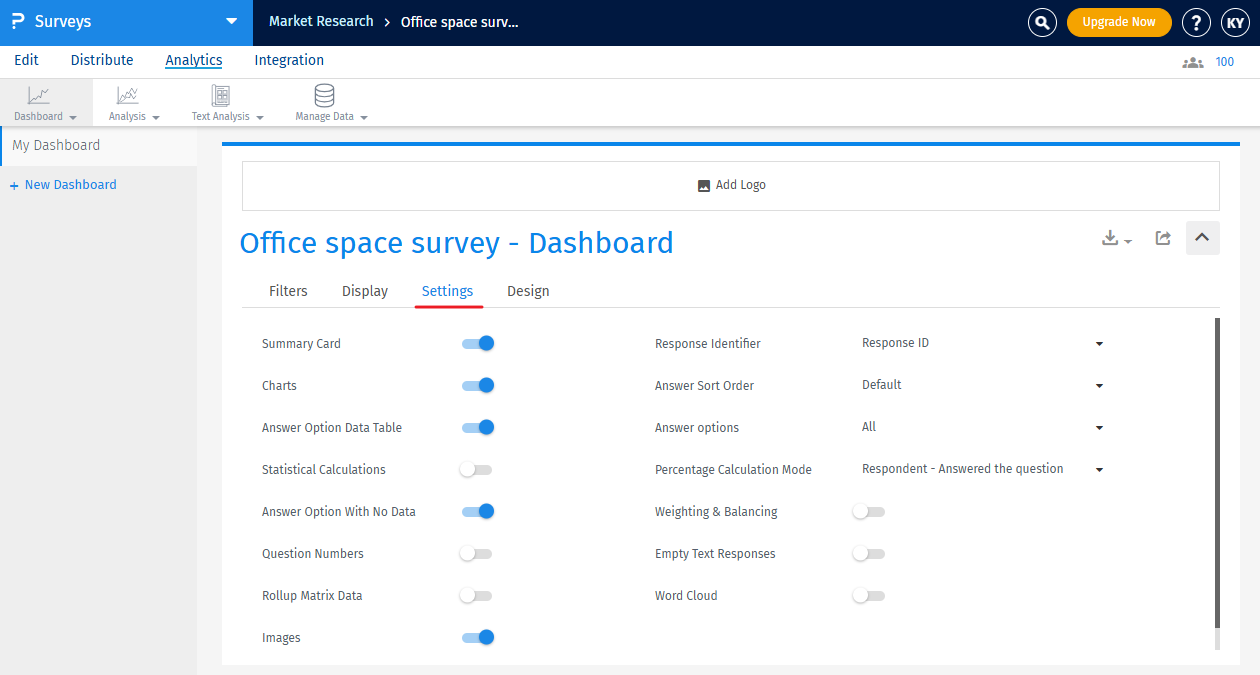1260x675 pixels.
Task: Click the Upgrade Now button
Action: [x=1119, y=21]
